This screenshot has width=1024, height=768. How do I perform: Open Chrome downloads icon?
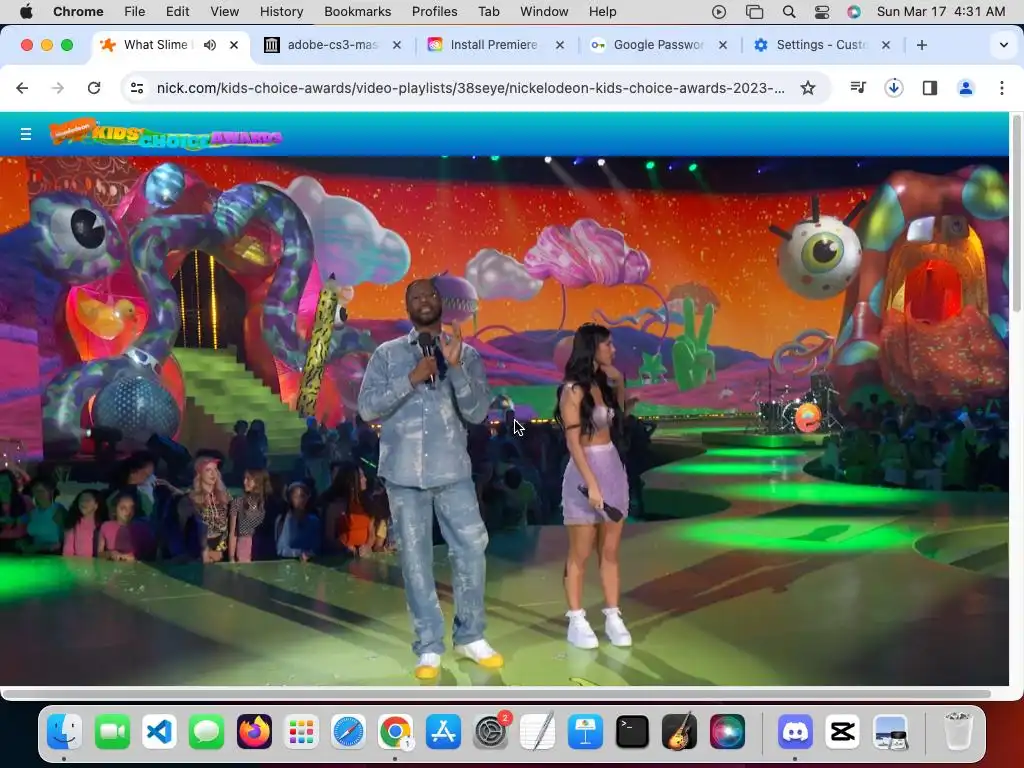[x=894, y=88]
